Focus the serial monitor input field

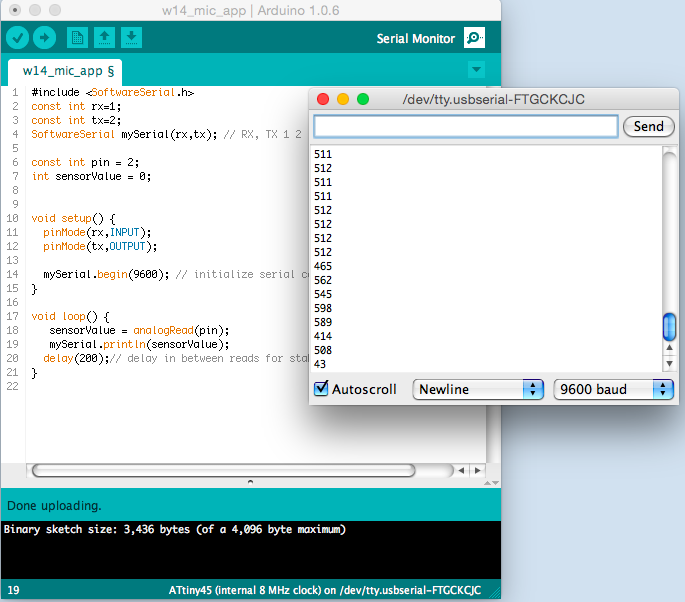coord(465,127)
